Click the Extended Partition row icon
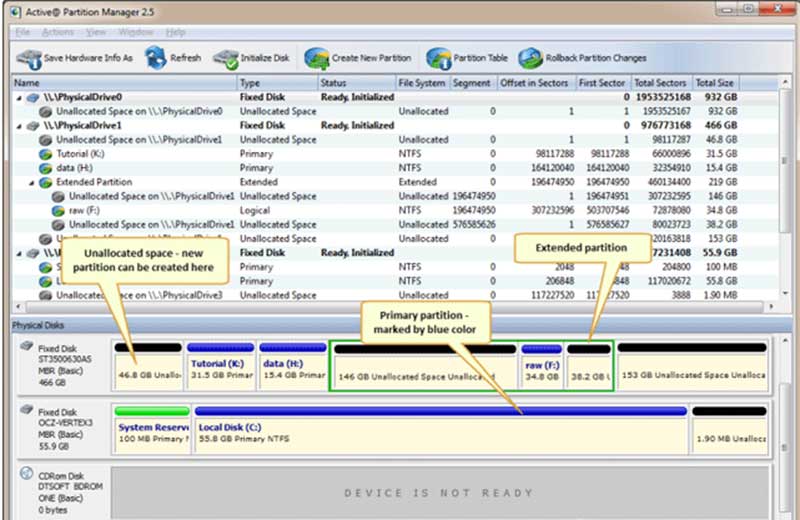The width and height of the screenshot is (800, 520). (45, 182)
